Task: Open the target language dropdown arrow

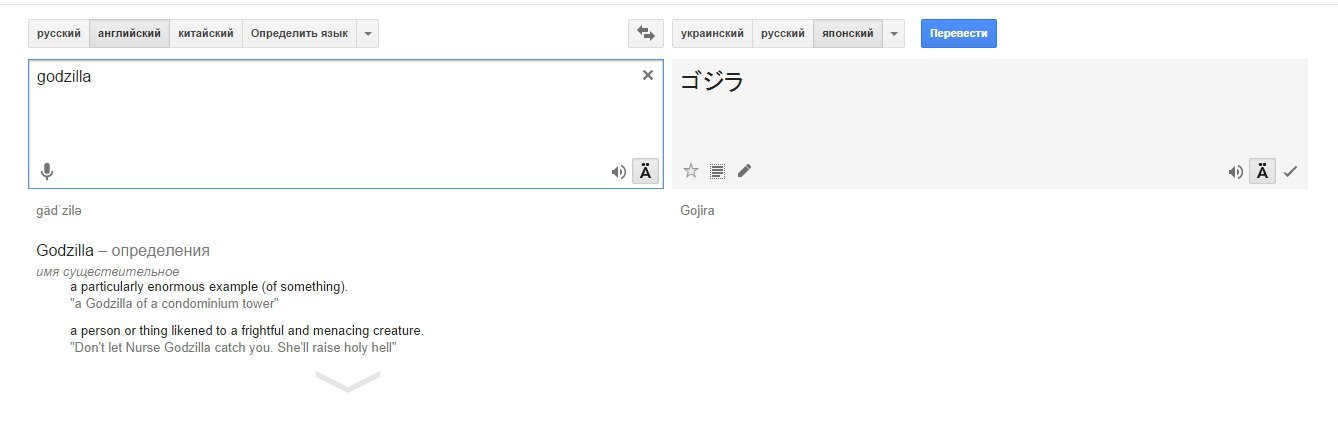Action: click(894, 33)
